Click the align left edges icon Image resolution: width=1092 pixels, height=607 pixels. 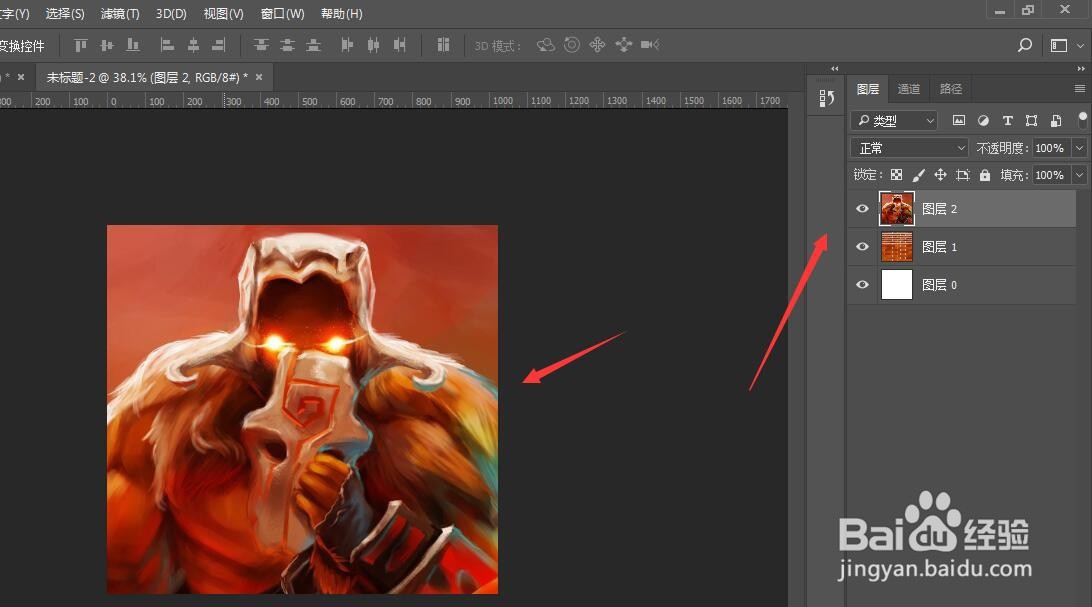coord(167,45)
